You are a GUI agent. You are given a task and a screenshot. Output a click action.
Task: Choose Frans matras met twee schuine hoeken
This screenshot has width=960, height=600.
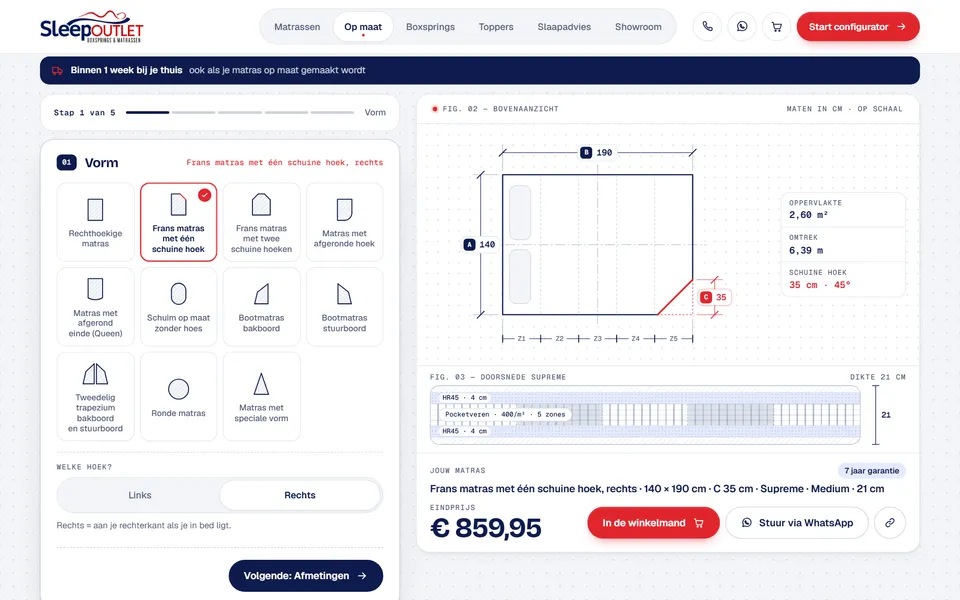click(x=261, y=222)
